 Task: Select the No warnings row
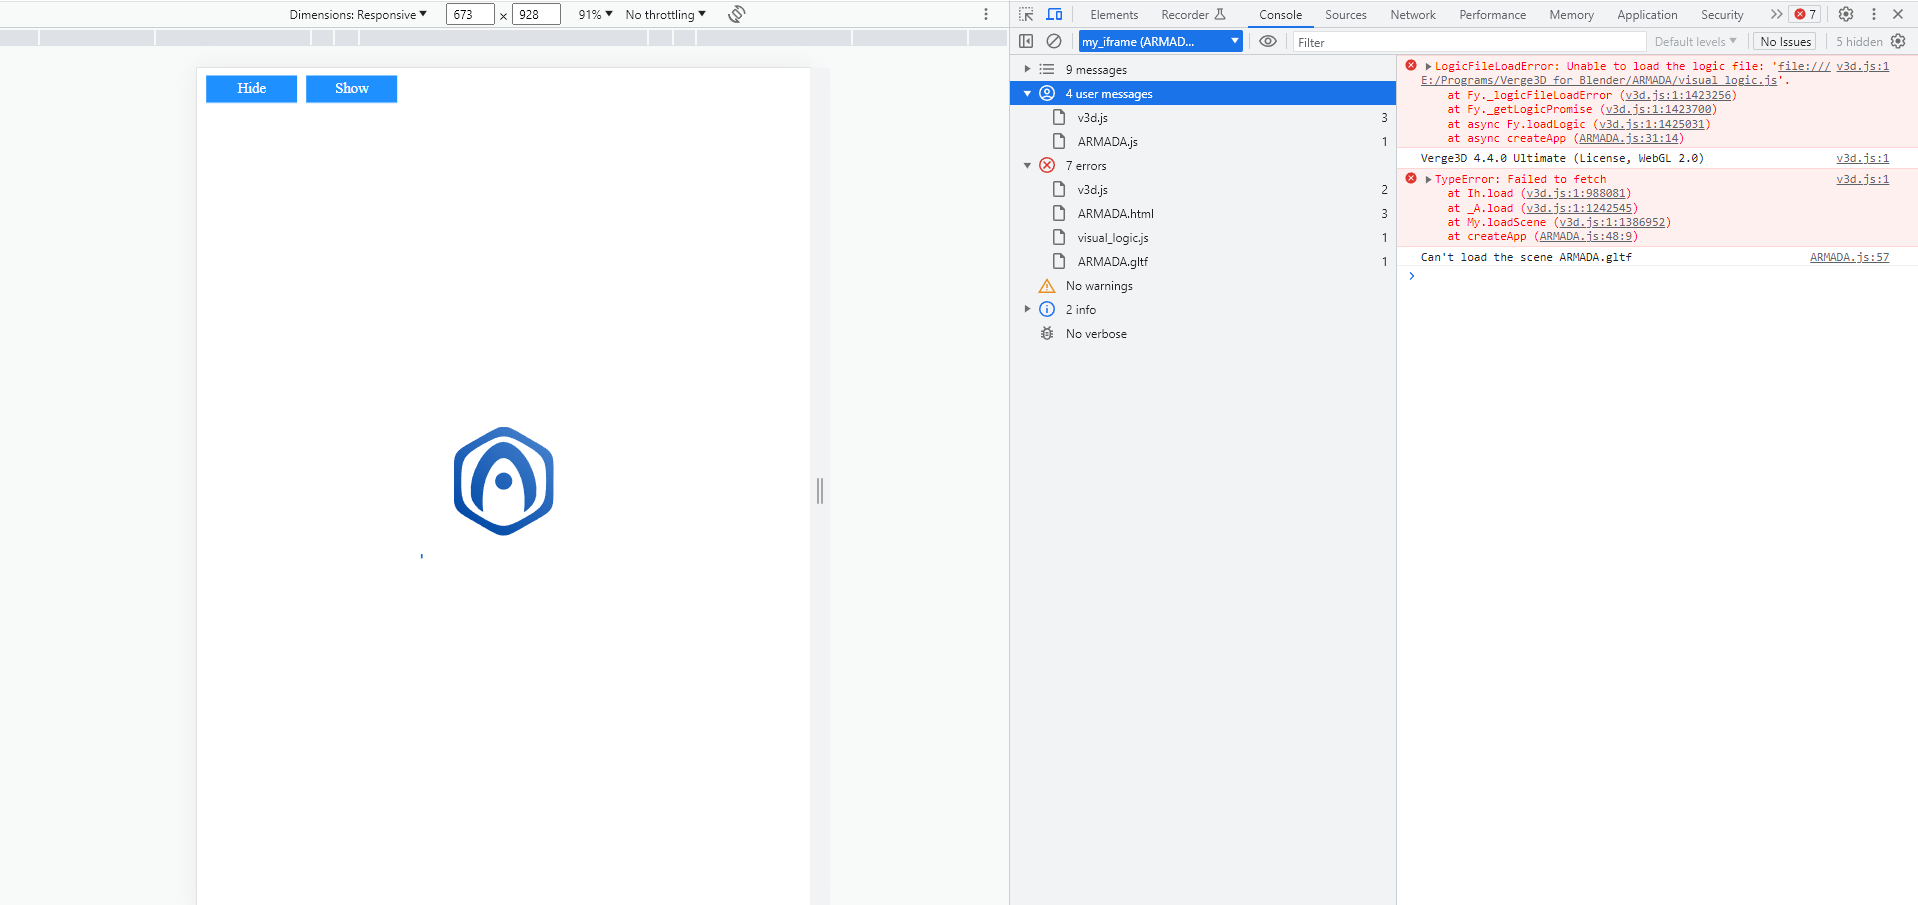coord(1203,285)
